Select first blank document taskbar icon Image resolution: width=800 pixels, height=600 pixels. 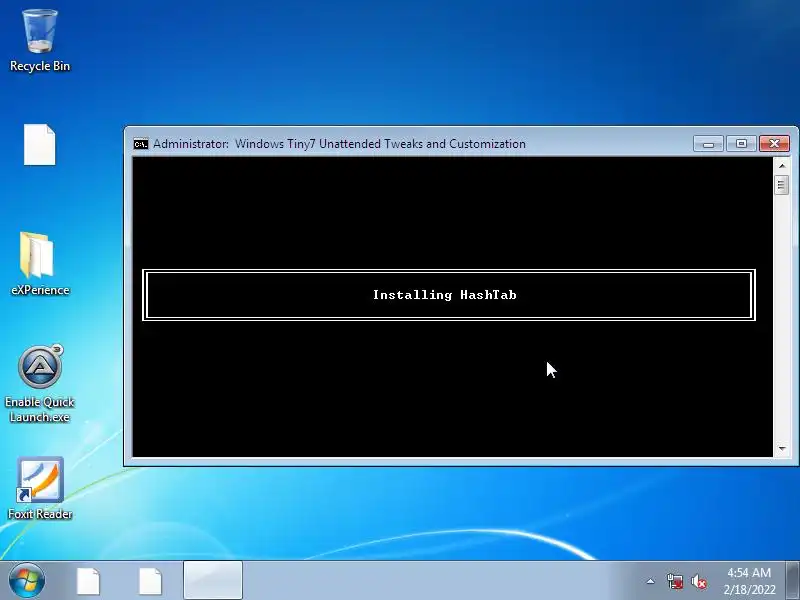point(88,581)
